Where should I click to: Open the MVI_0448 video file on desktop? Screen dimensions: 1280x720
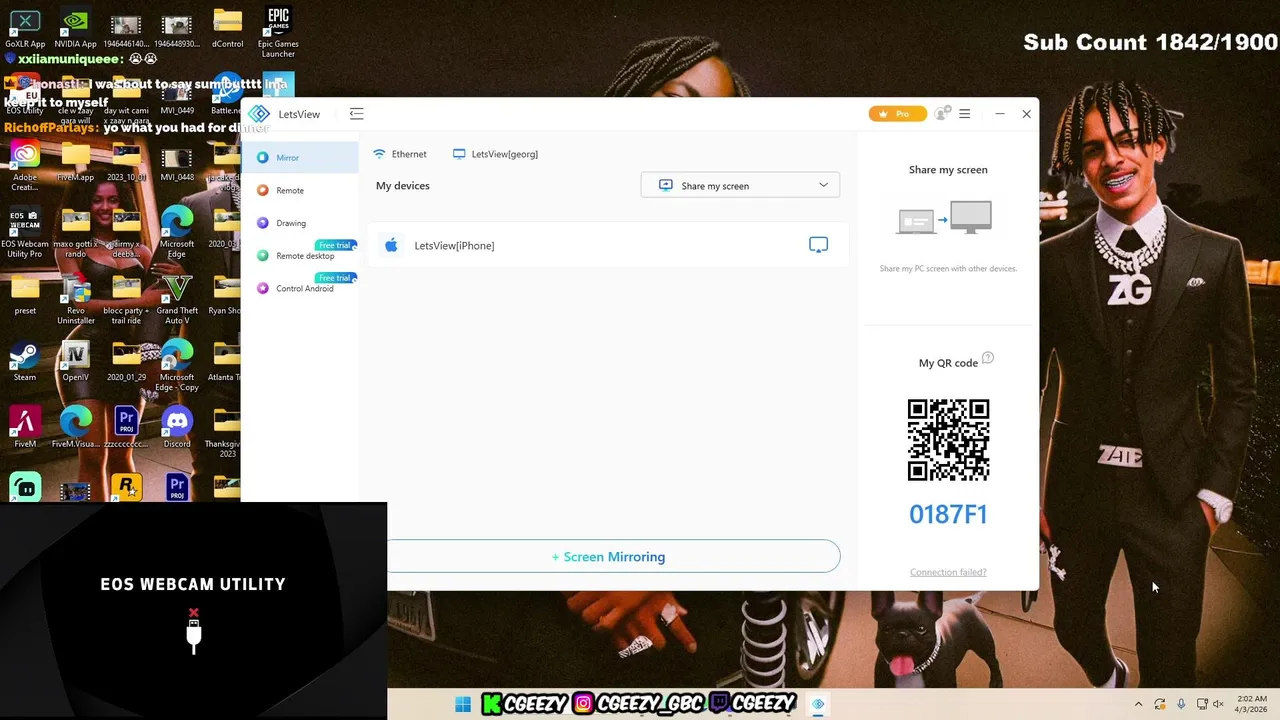tap(177, 163)
